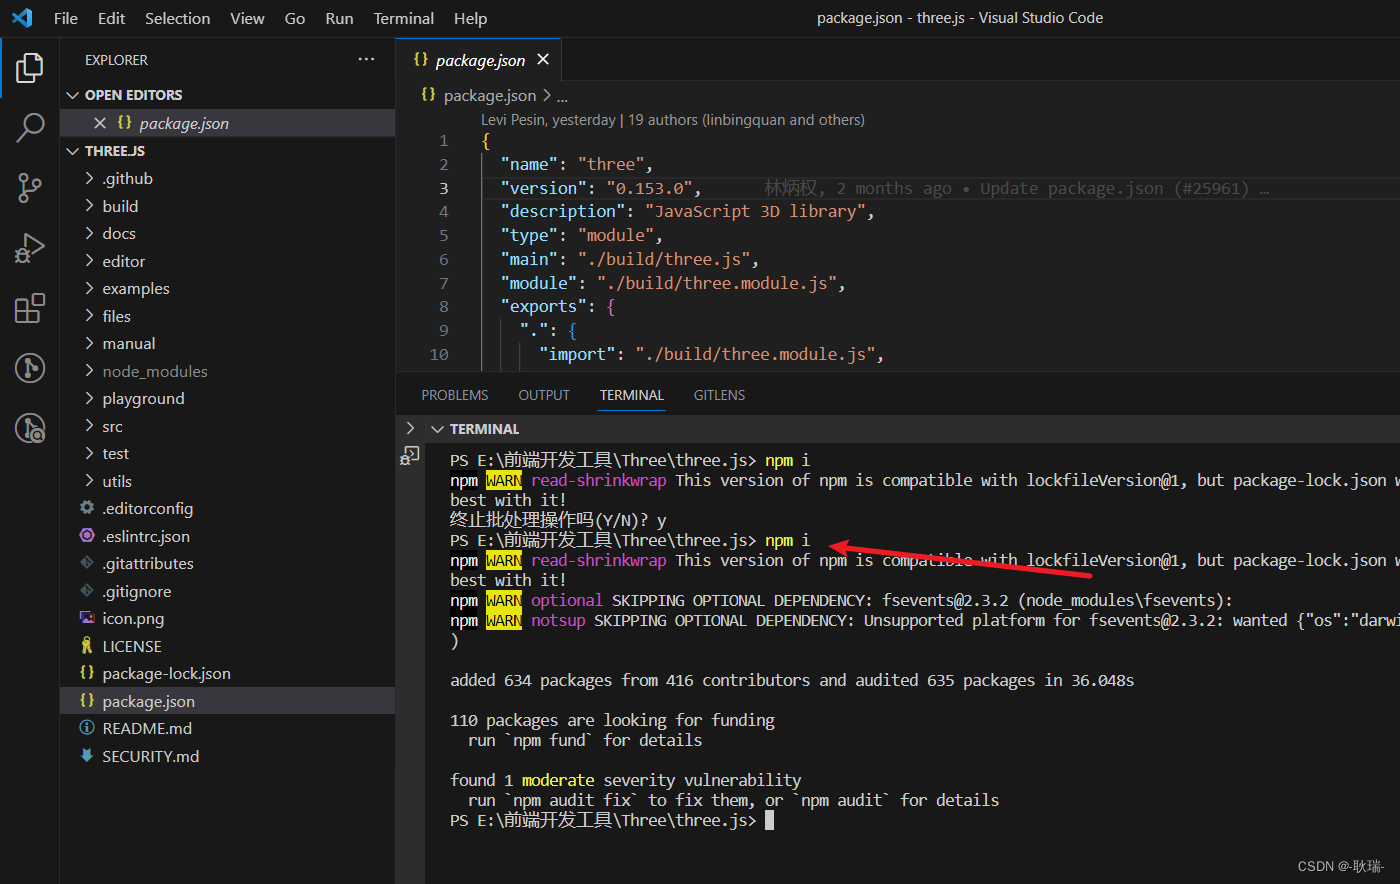Screen dimensions: 1400x884
Task: Switch to the OUTPUT panel tab
Action: 544,395
